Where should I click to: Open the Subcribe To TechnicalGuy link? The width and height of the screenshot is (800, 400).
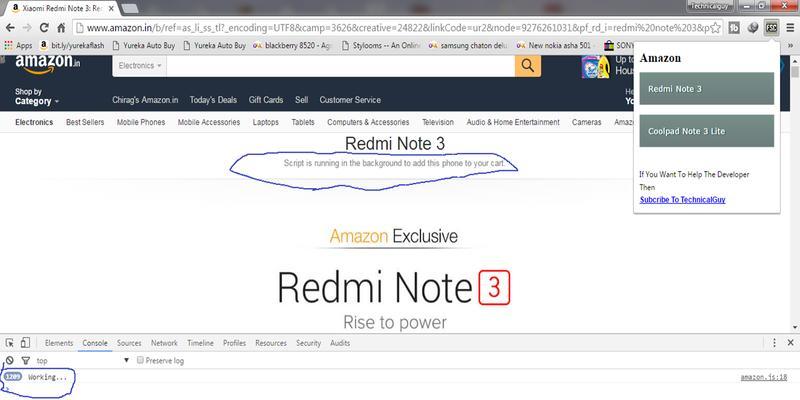point(683,199)
